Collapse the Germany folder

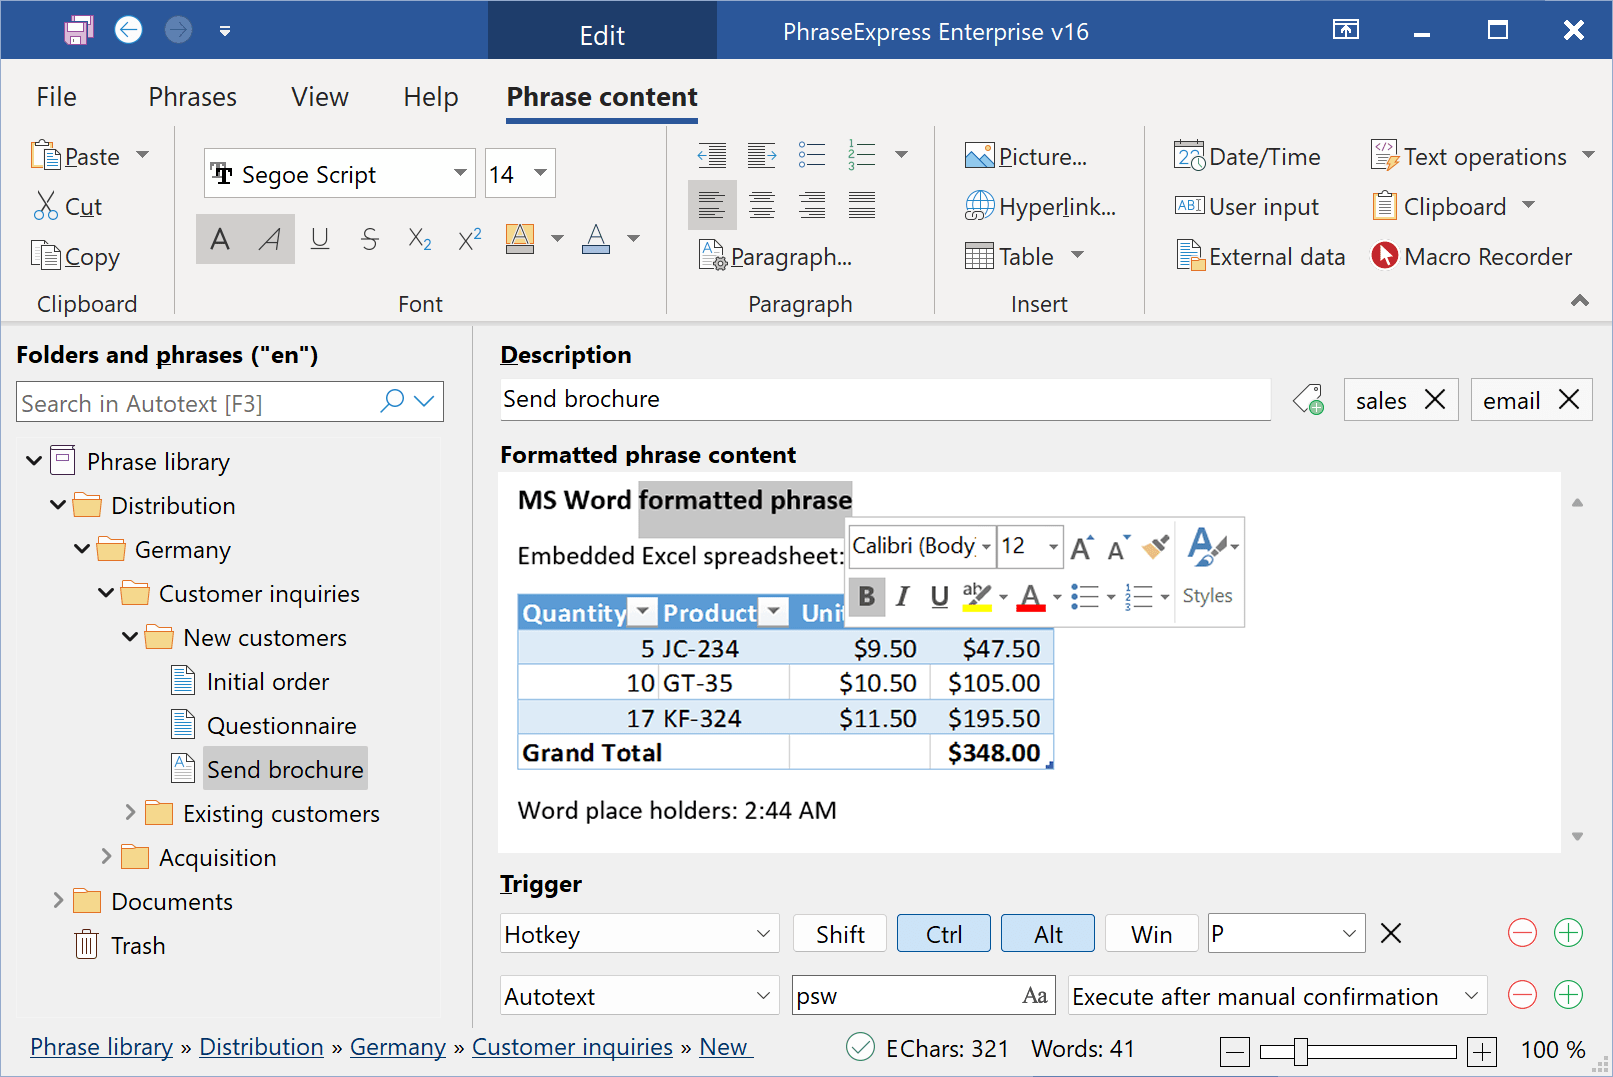tap(82, 549)
